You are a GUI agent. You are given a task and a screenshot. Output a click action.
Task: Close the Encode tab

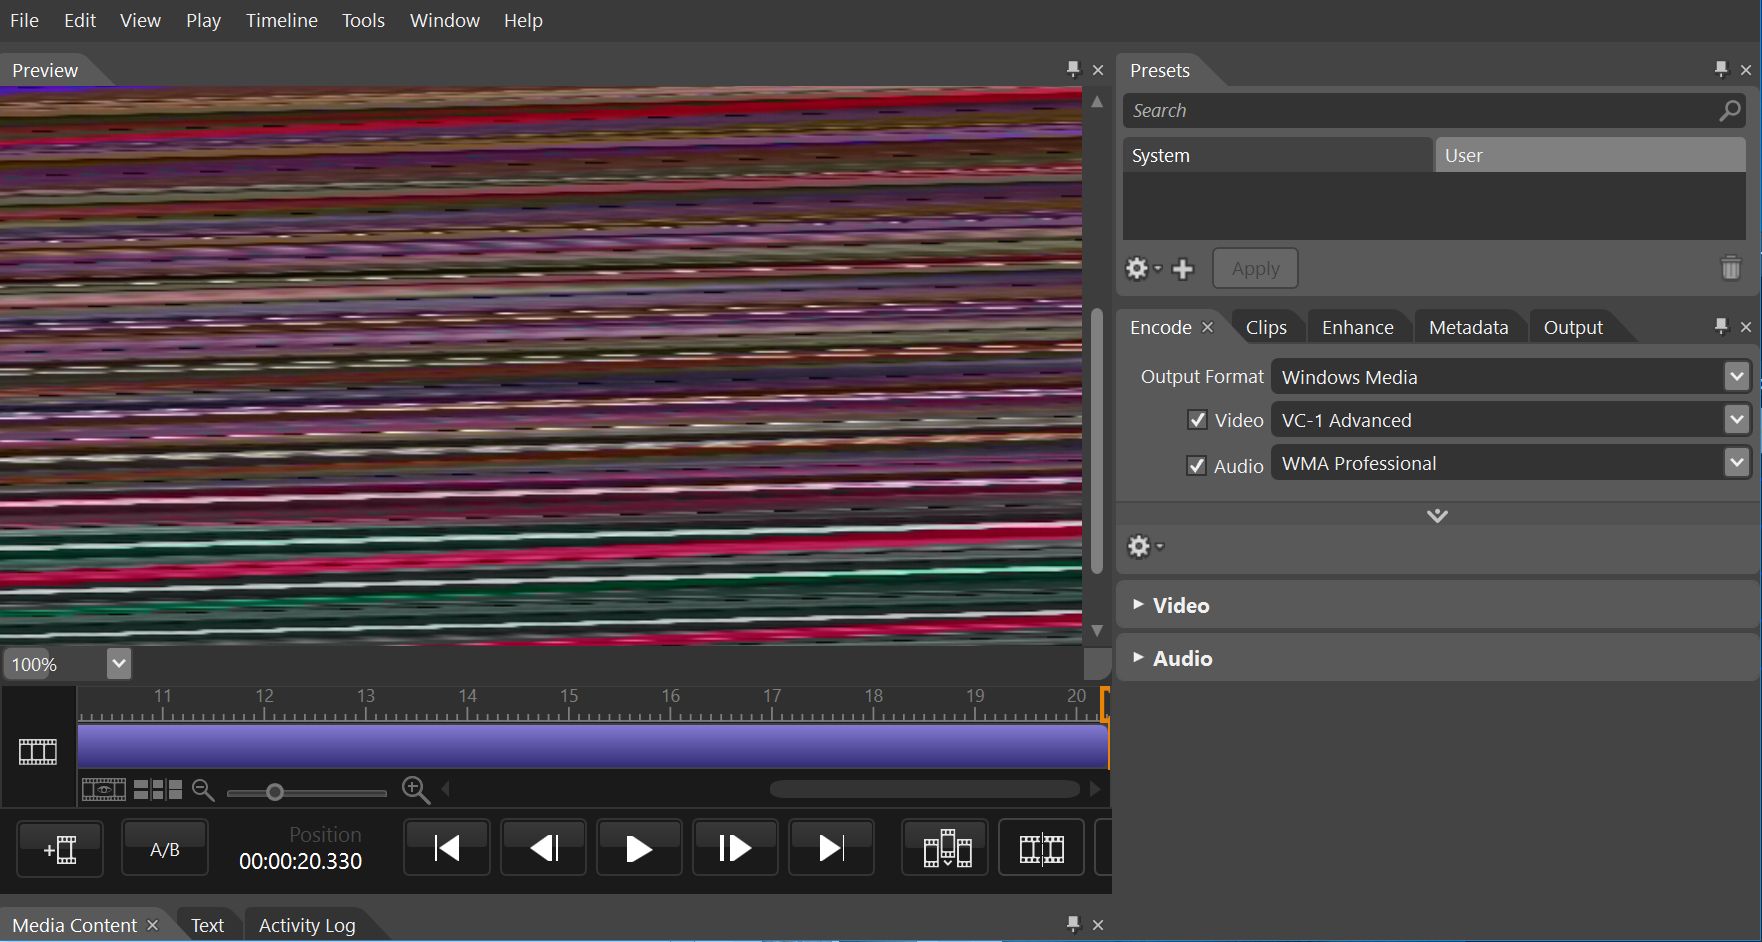1208,327
